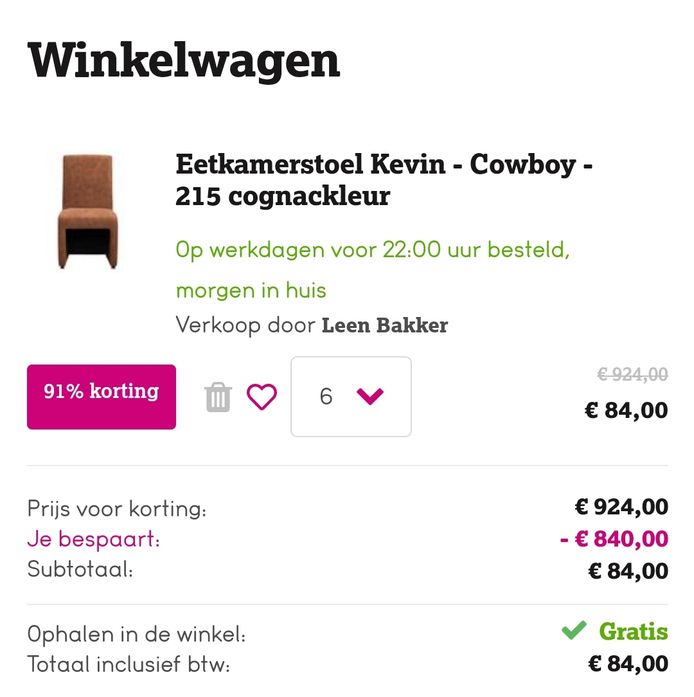Delete the chair with the trash icon
The image size is (694, 697).
pyautogui.click(x=218, y=397)
